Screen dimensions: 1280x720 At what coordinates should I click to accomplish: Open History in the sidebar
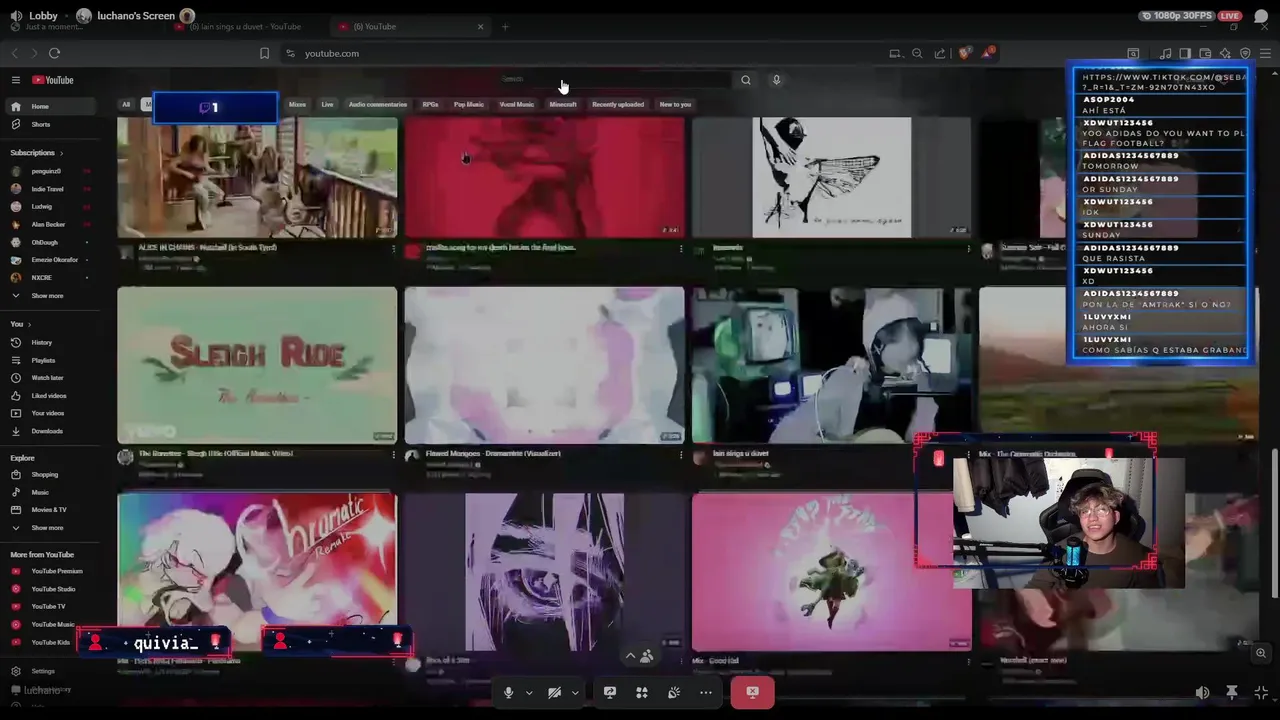[x=50, y=342]
